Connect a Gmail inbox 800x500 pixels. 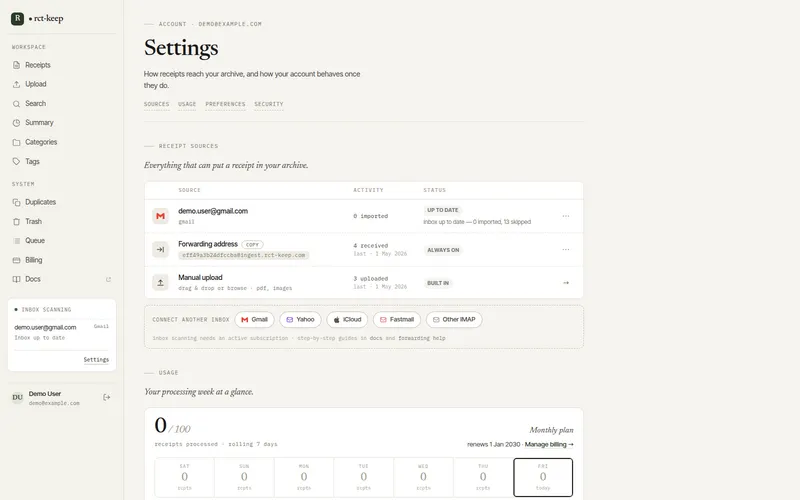pos(254,319)
